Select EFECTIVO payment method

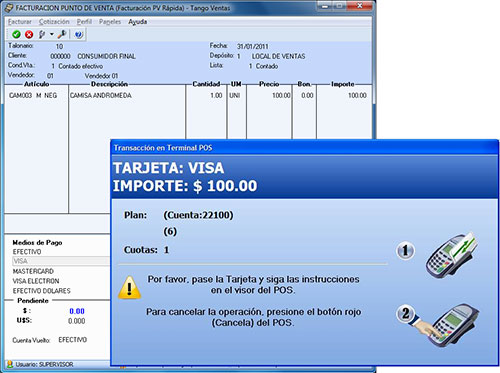pyautogui.click(x=27, y=252)
